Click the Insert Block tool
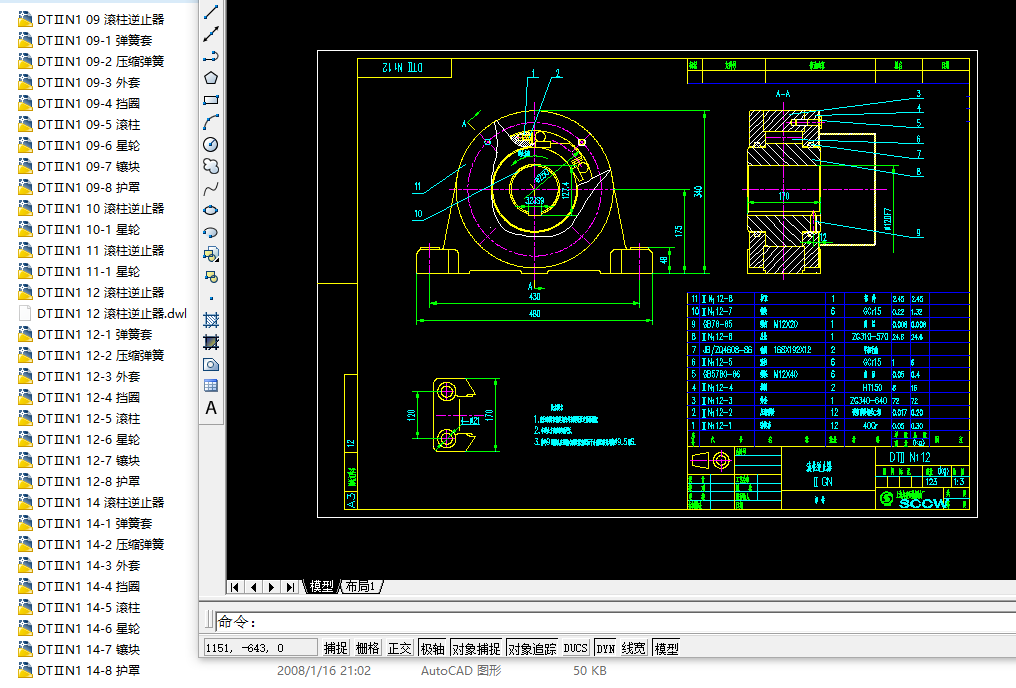 [x=211, y=255]
